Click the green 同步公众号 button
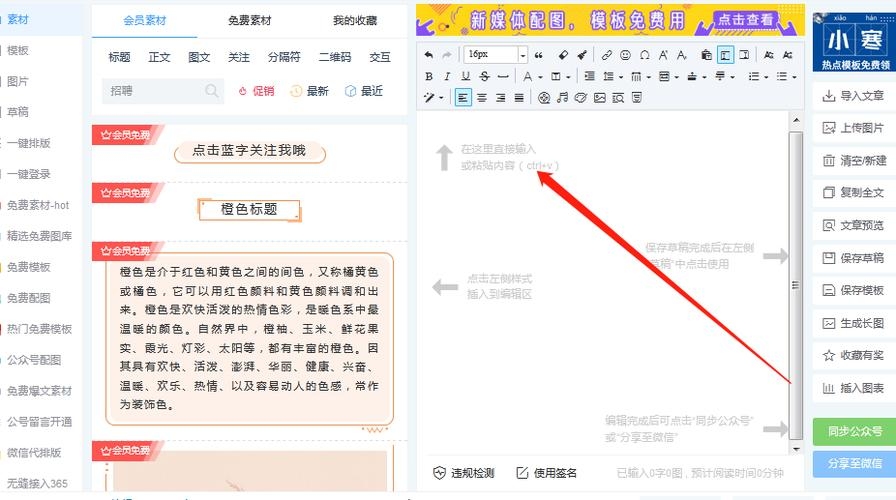Image resolution: width=896 pixels, height=500 pixels. click(x=854, y=431)
